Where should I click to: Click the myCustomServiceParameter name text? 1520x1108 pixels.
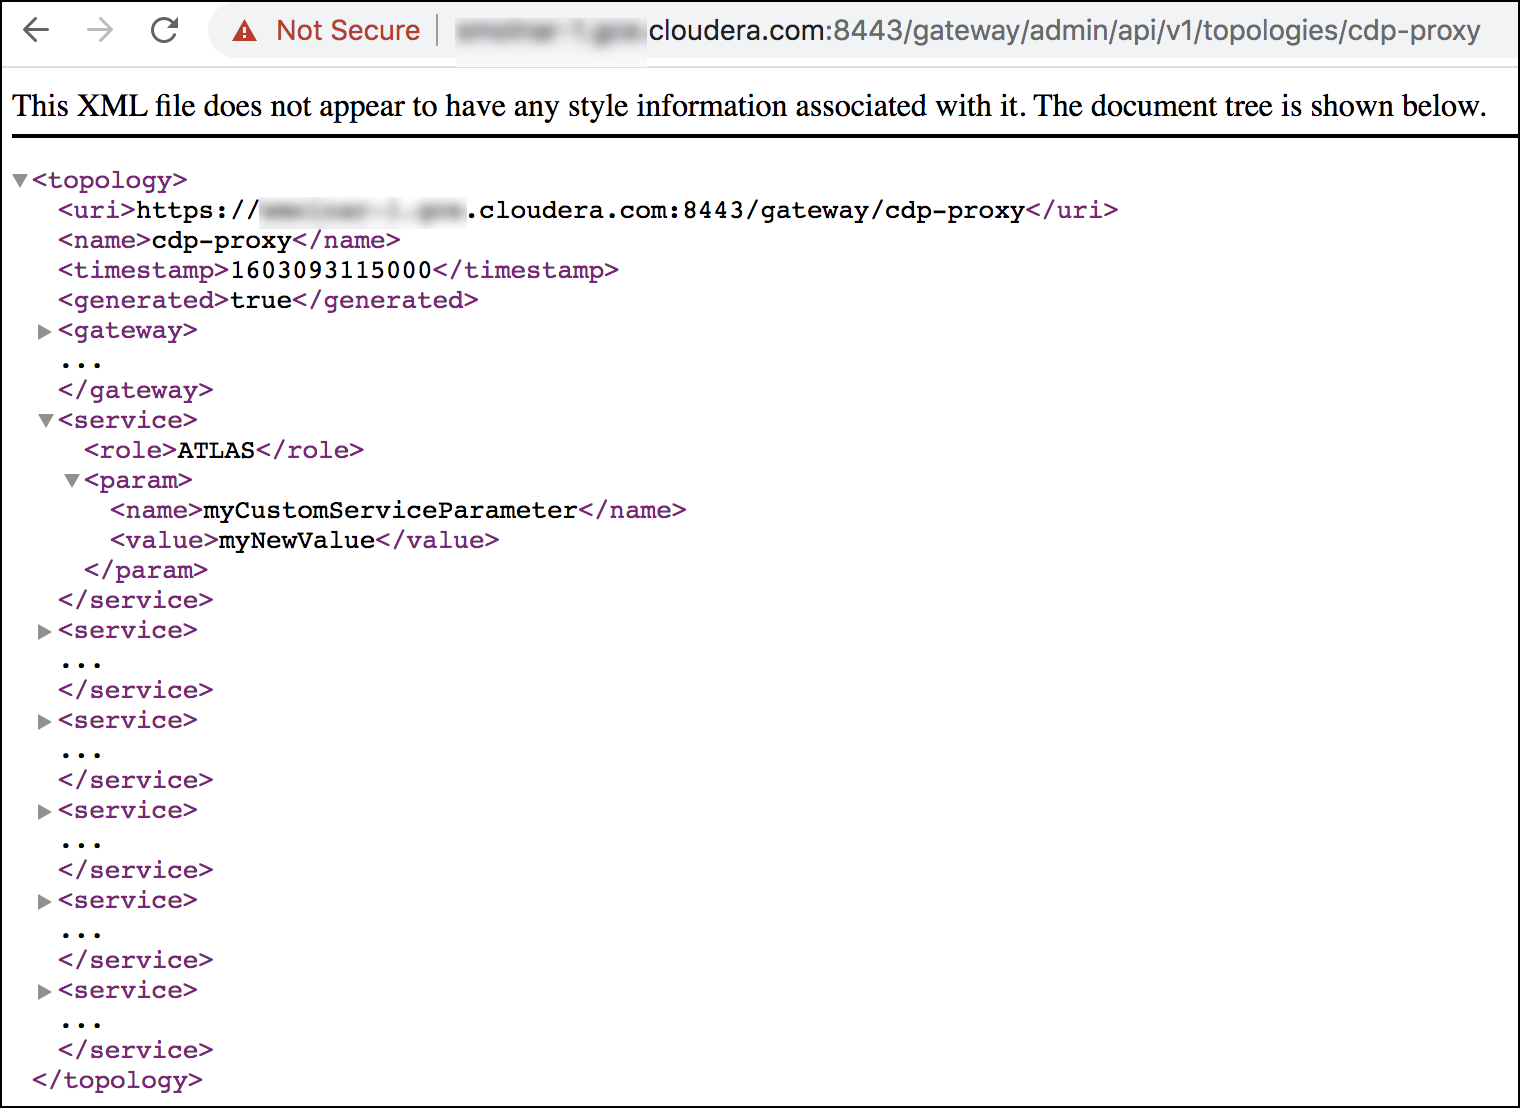390,511
